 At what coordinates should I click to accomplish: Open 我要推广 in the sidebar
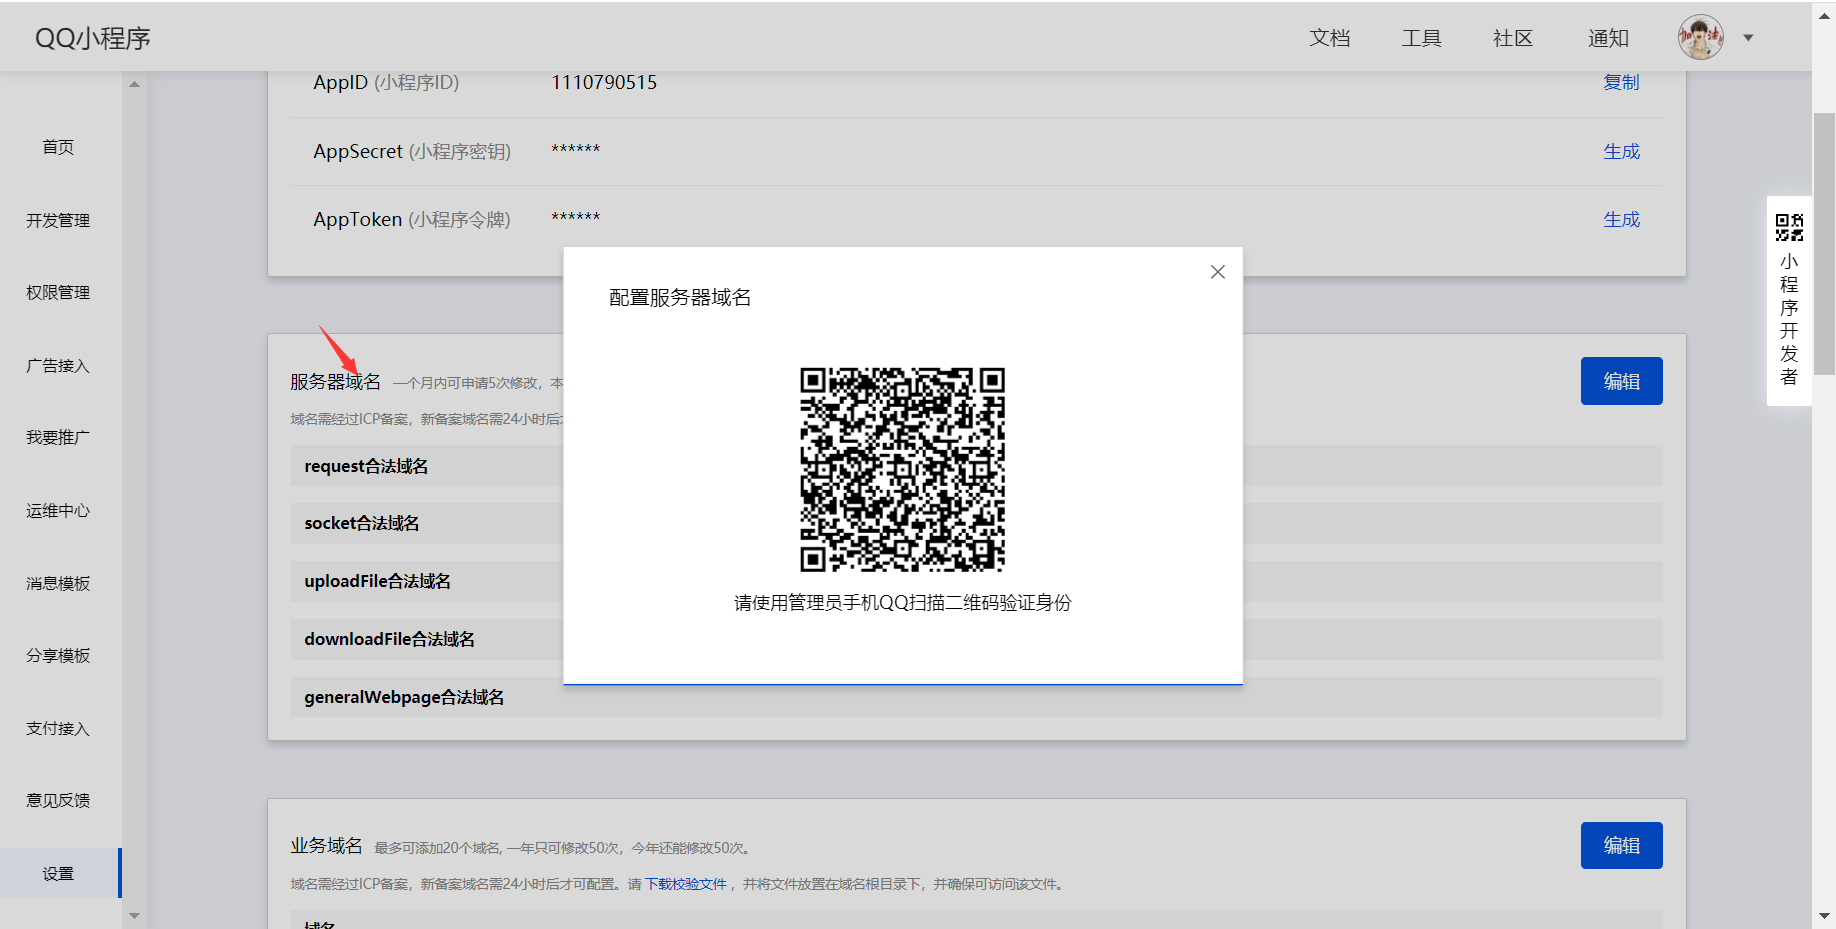[58, 437]
